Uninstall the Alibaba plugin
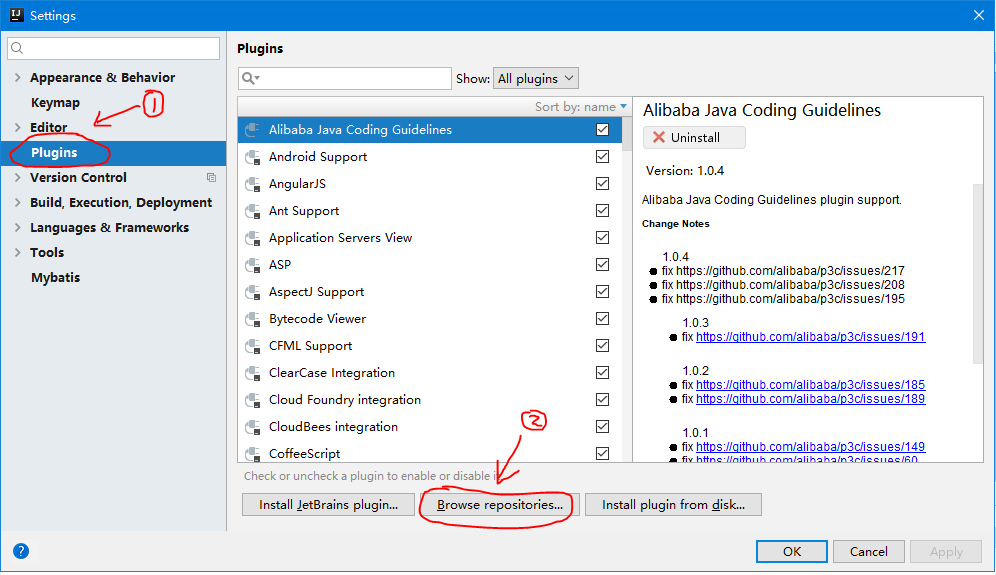 pyautogui.click(x=694, y=138)
